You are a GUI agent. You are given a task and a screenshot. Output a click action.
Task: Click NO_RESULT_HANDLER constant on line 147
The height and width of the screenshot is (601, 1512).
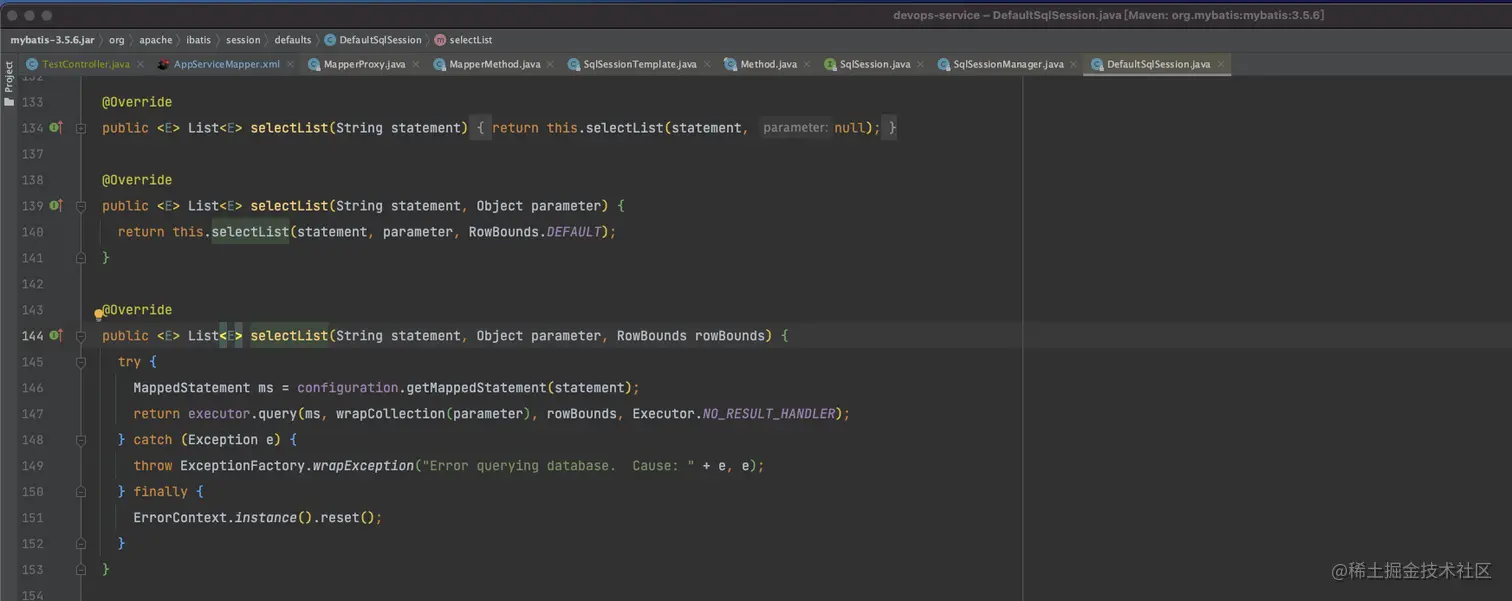768,414
